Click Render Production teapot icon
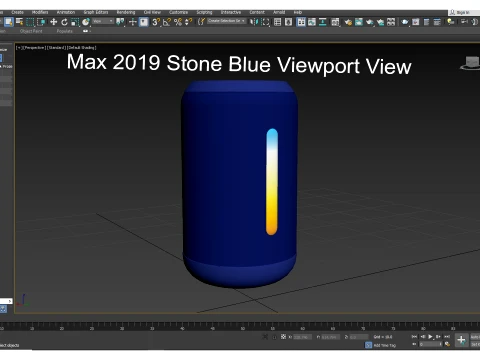The width and height of the screenshot is (480, 360). tap(369, 22)
